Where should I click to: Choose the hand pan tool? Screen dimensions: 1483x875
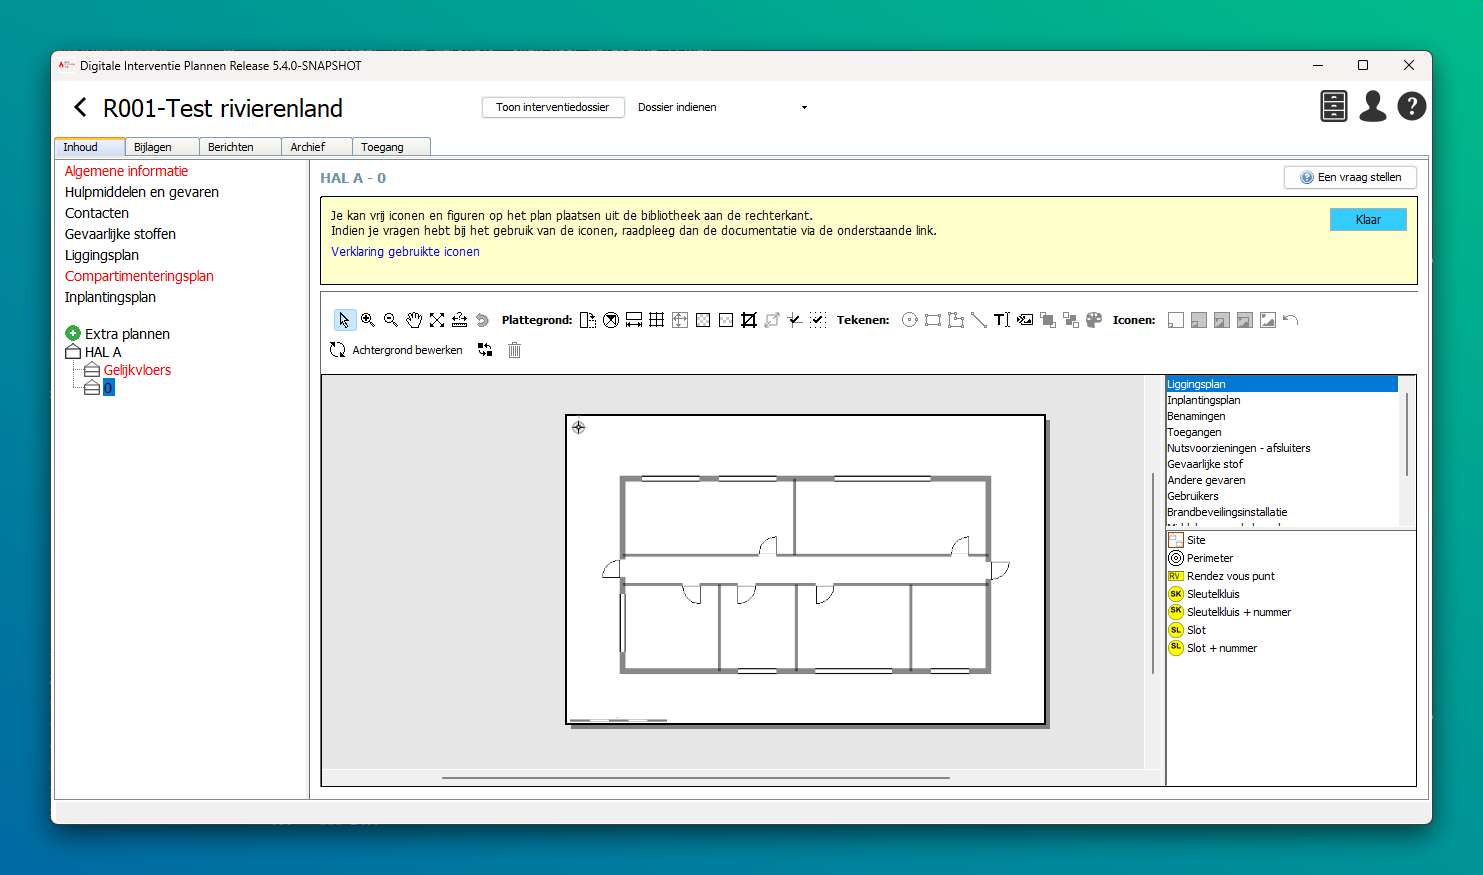coord(414,320)
